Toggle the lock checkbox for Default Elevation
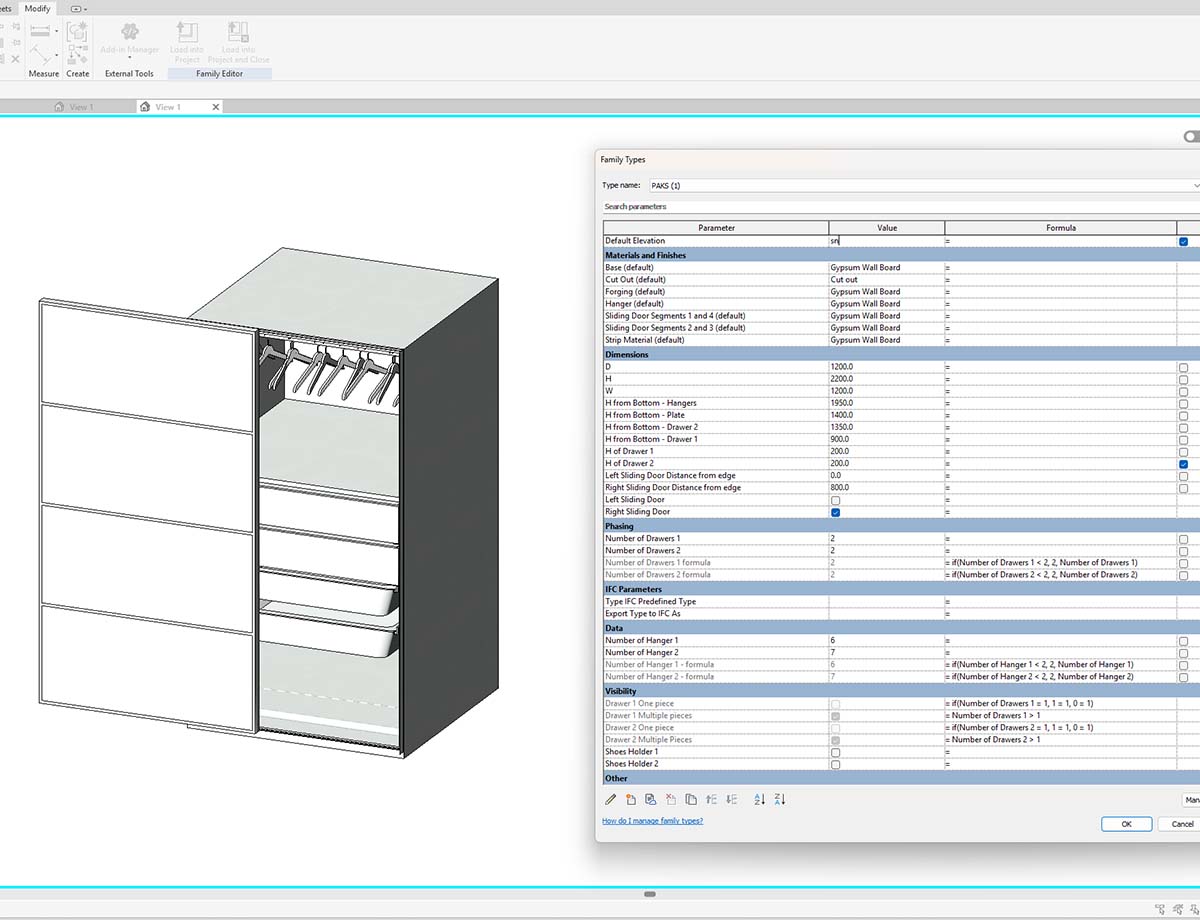 [1184, 241]
